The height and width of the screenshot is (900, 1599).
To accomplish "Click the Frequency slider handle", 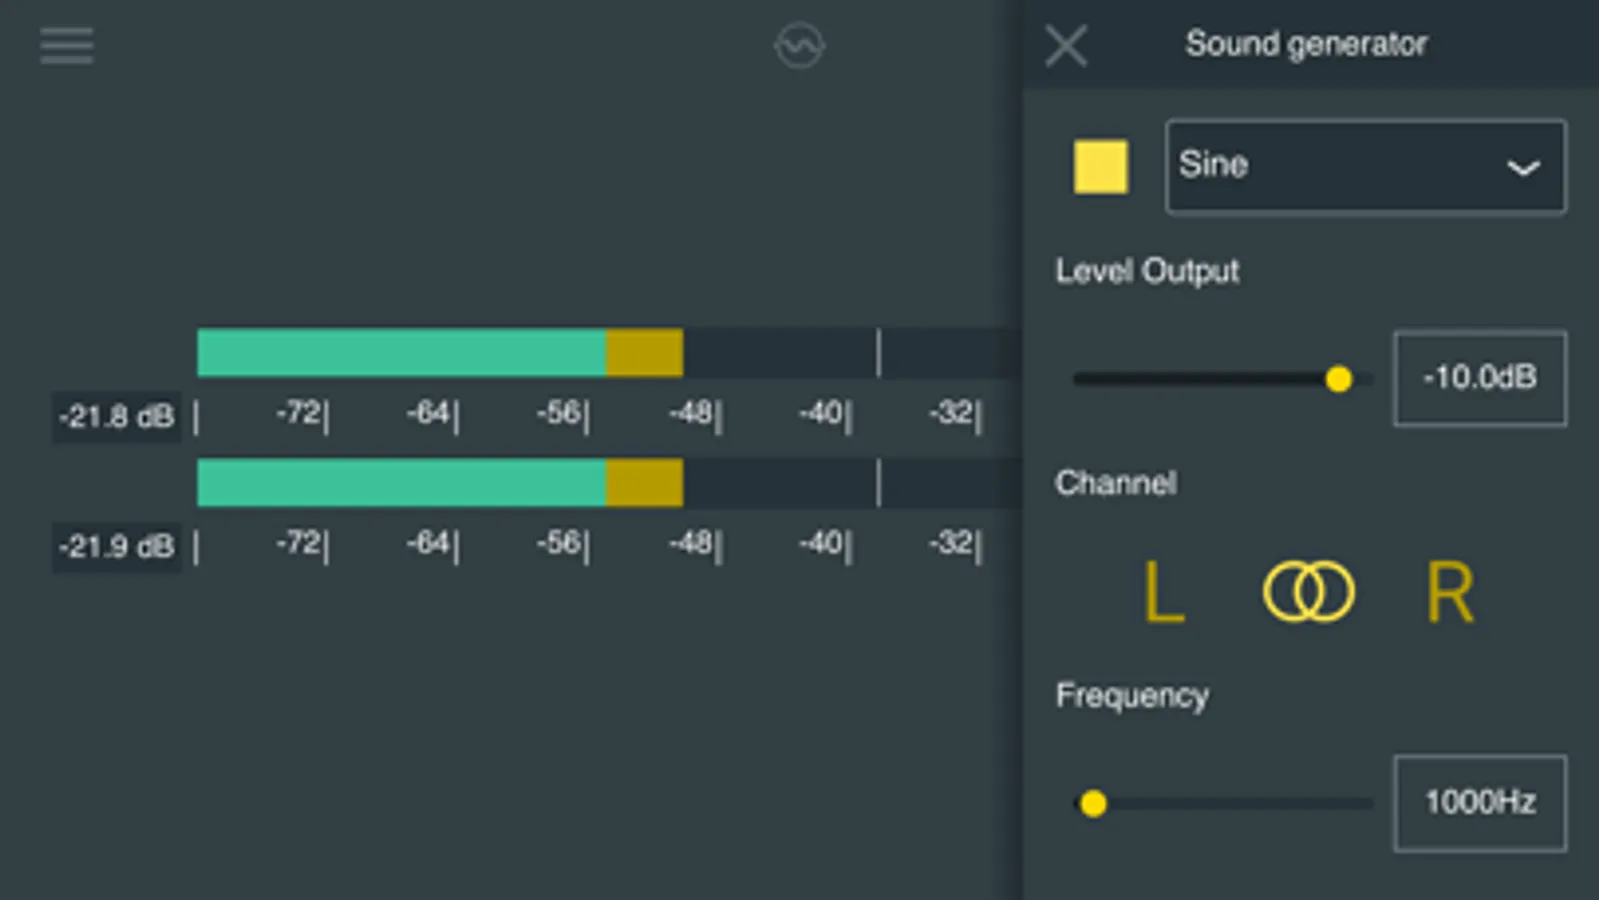I will [1093, 803].
